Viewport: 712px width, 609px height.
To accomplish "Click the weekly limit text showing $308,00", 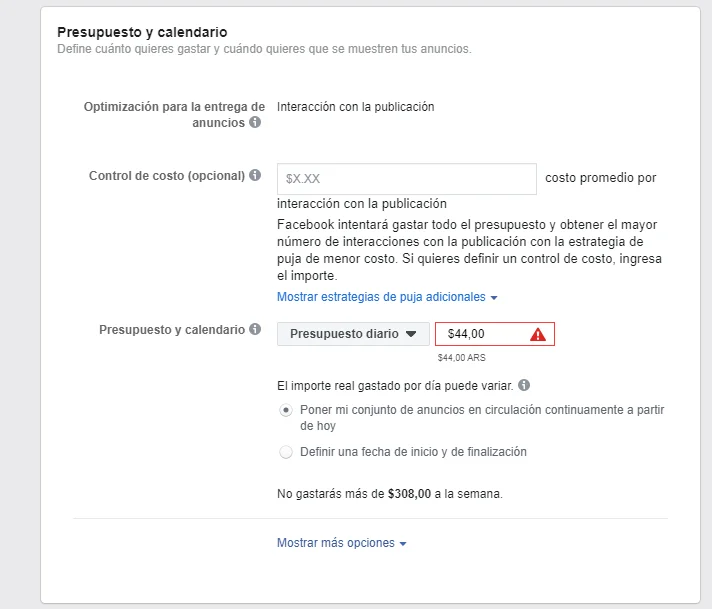I will click(x=389, y=493).
